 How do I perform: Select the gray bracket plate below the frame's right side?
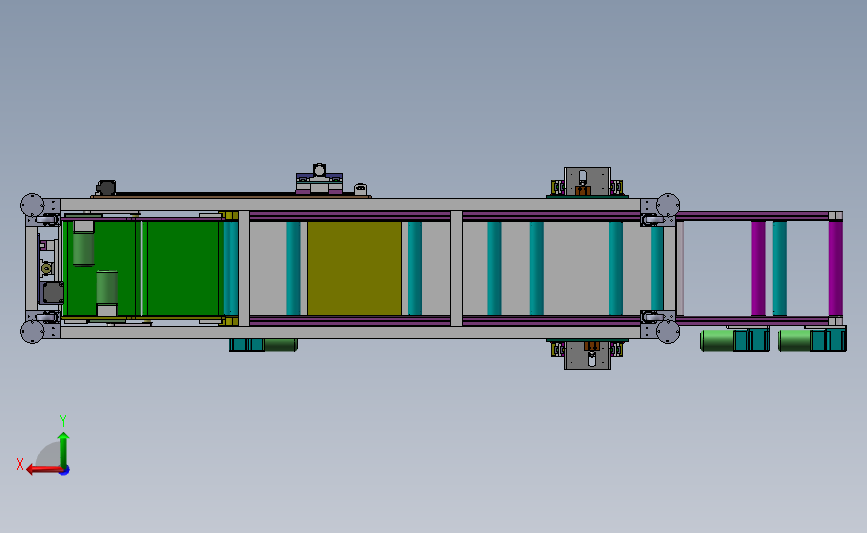[x=587, y=355]
